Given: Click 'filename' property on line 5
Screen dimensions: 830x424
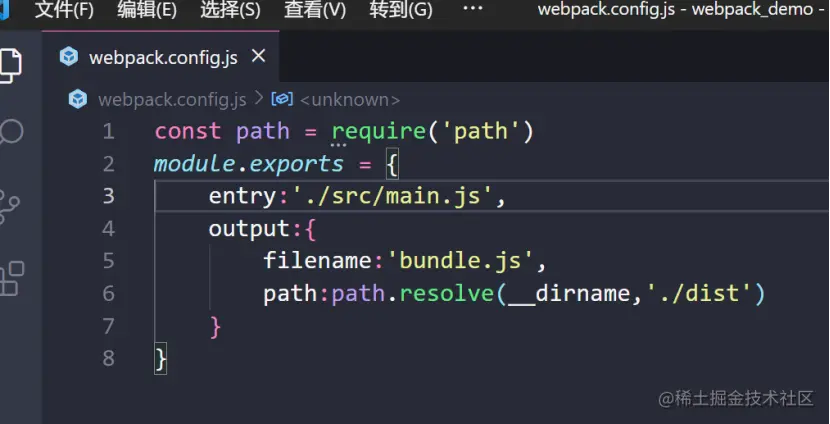Looking at the screenshot, I should [x=318, y=261].
